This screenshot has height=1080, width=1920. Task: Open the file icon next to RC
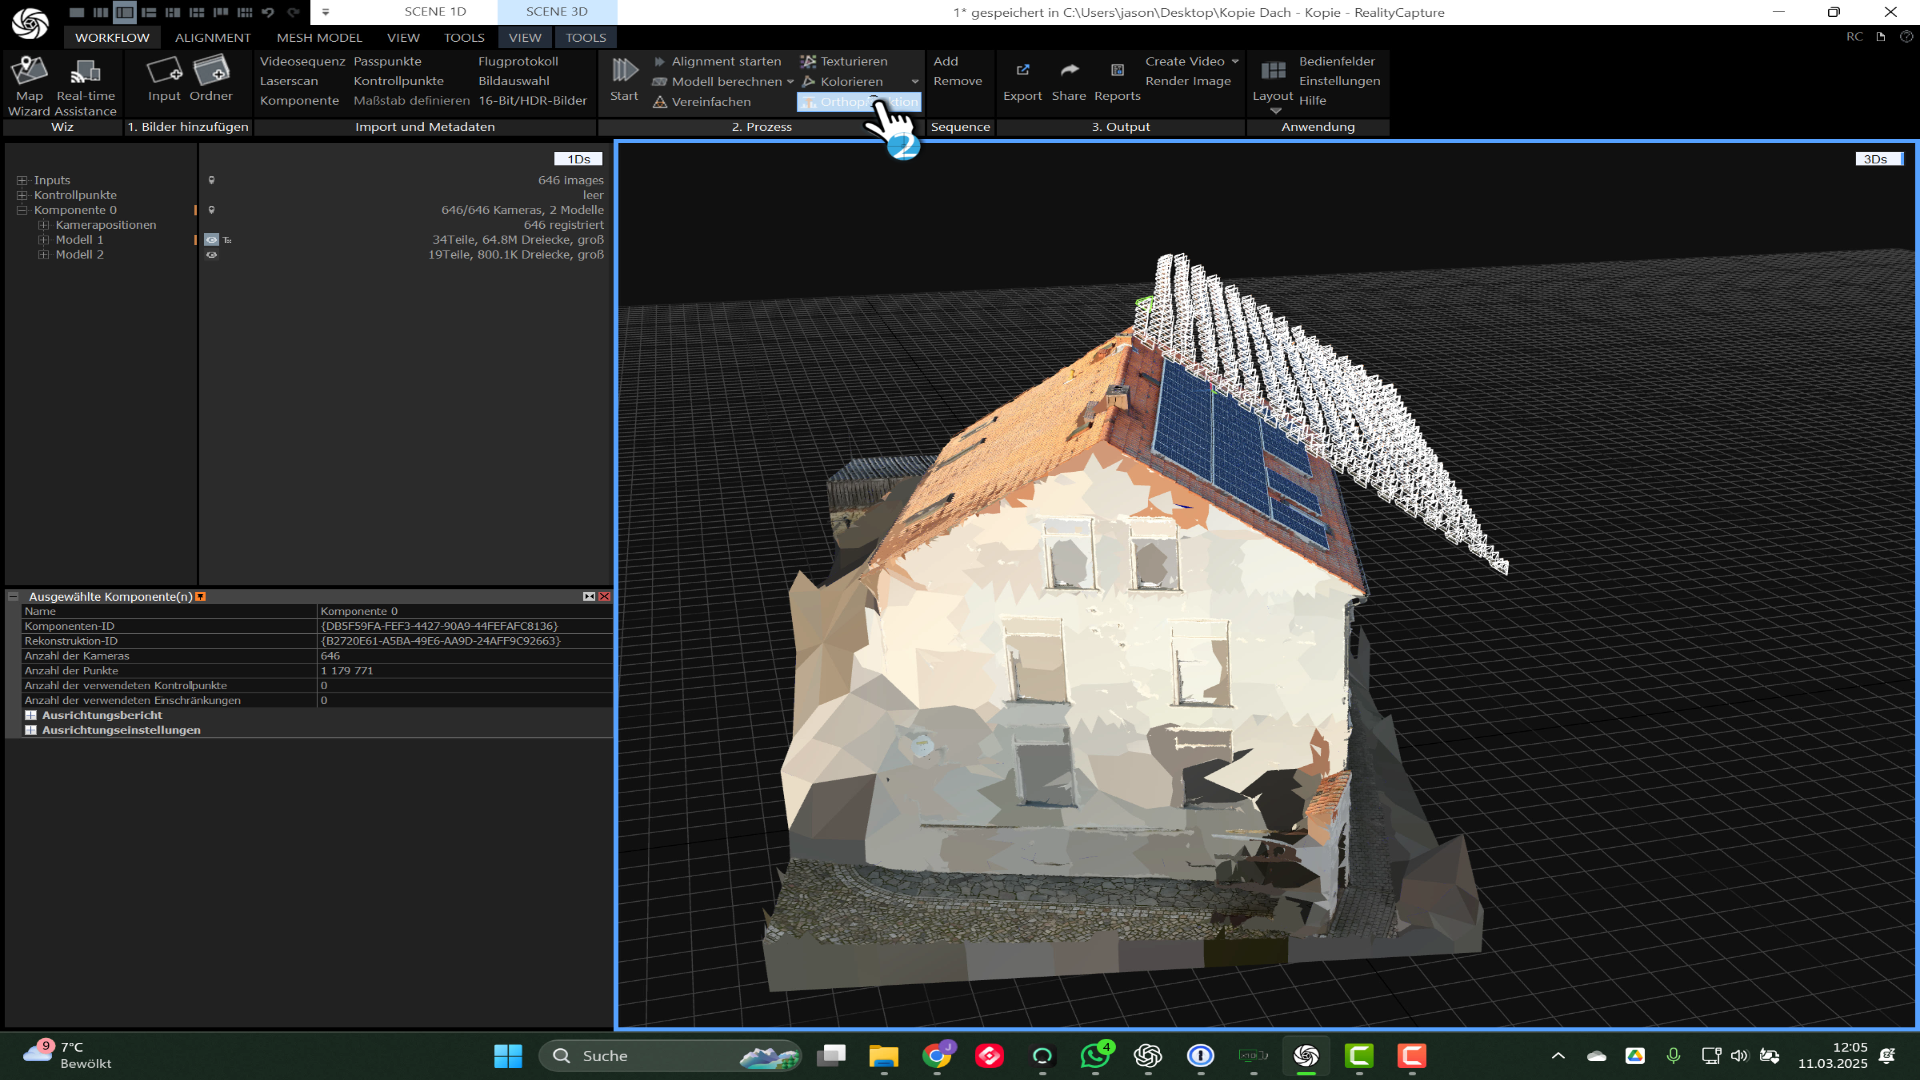1881,37
